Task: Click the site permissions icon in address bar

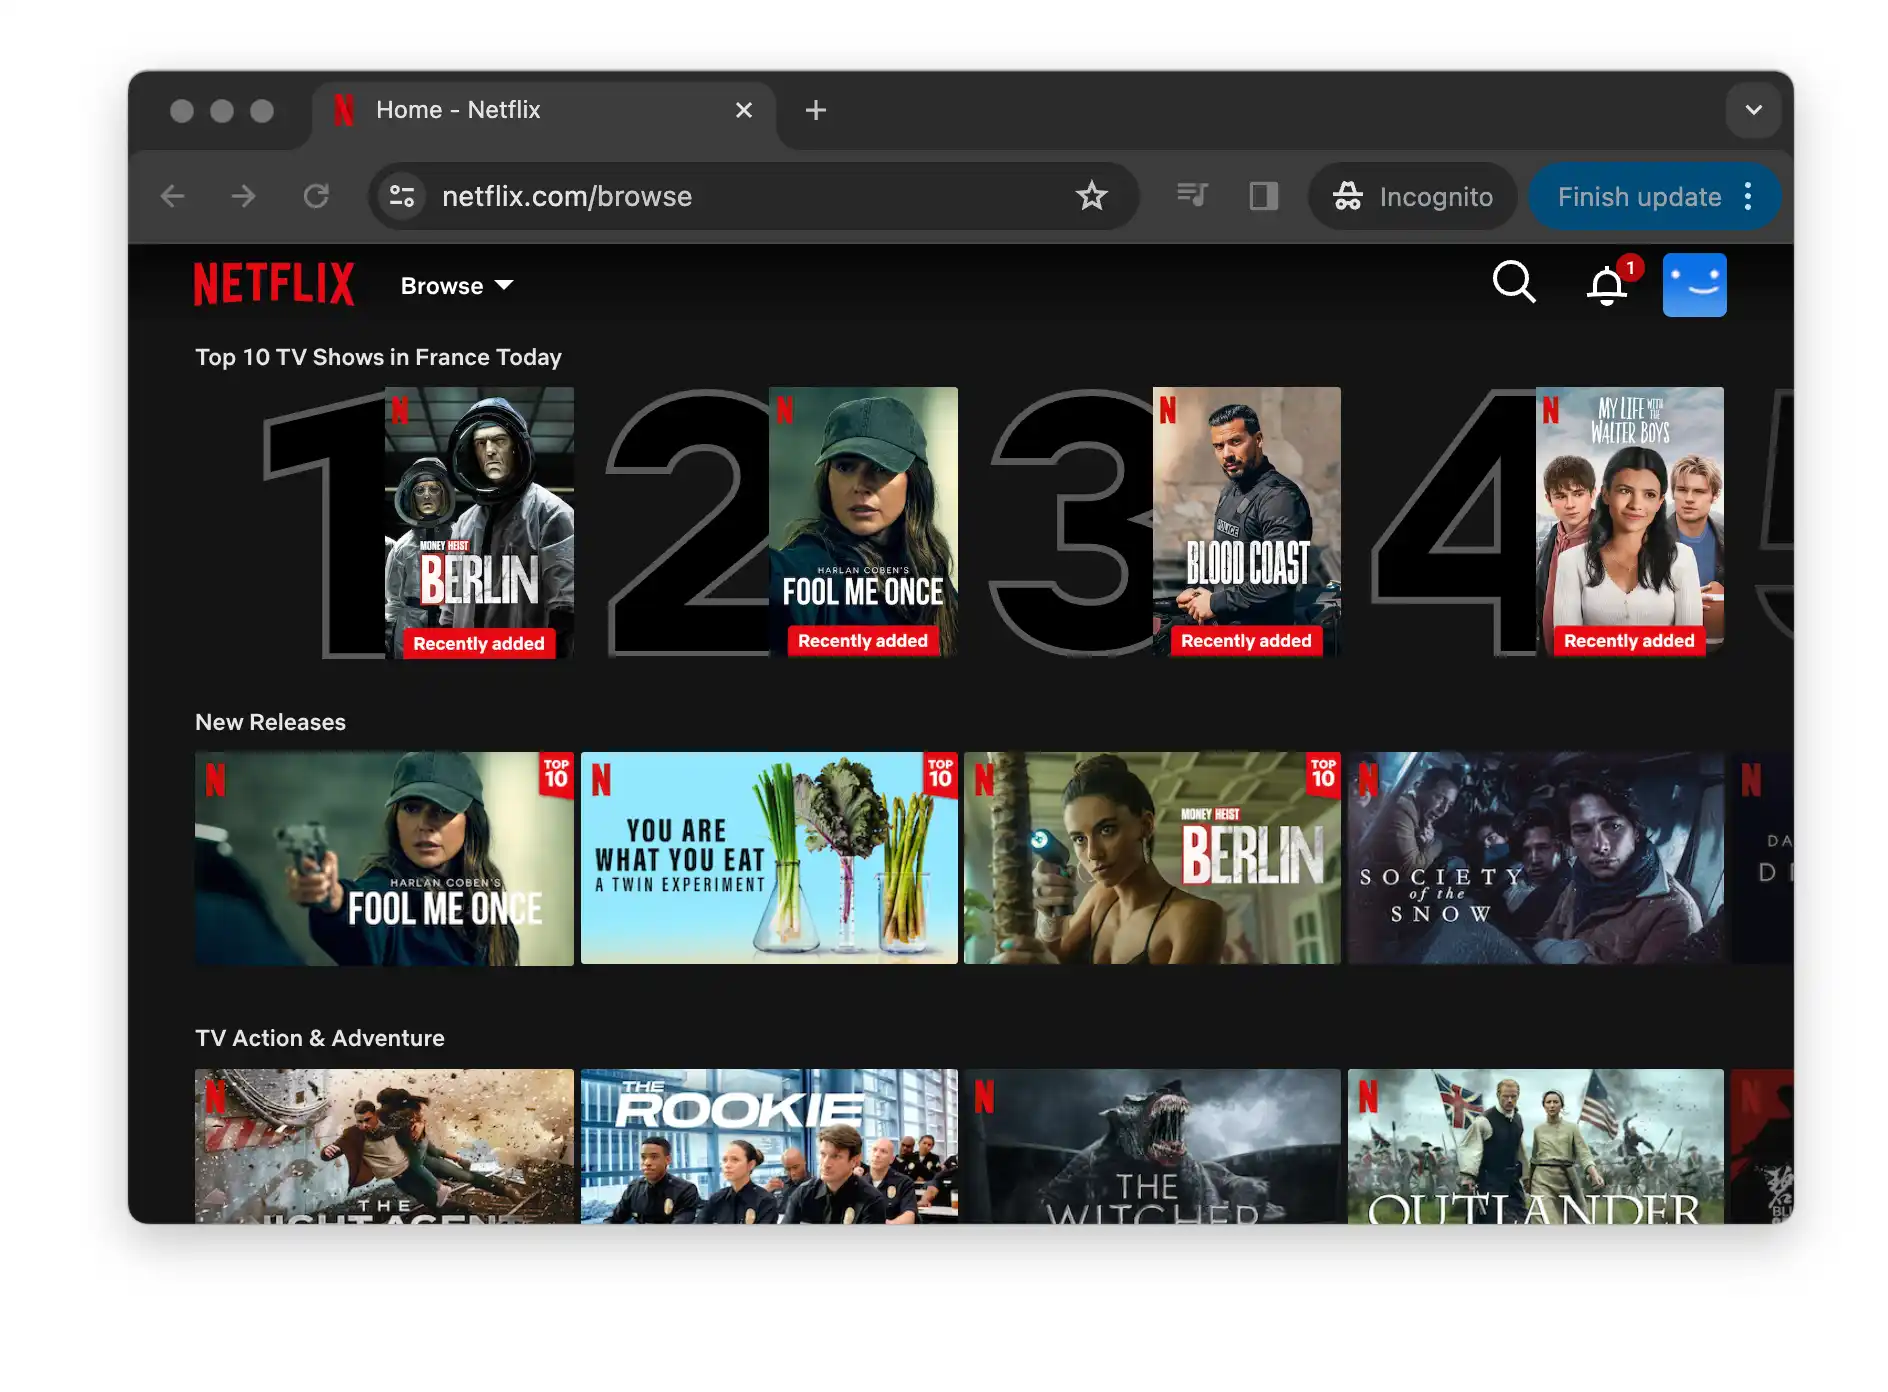Action: coord(400,196)
